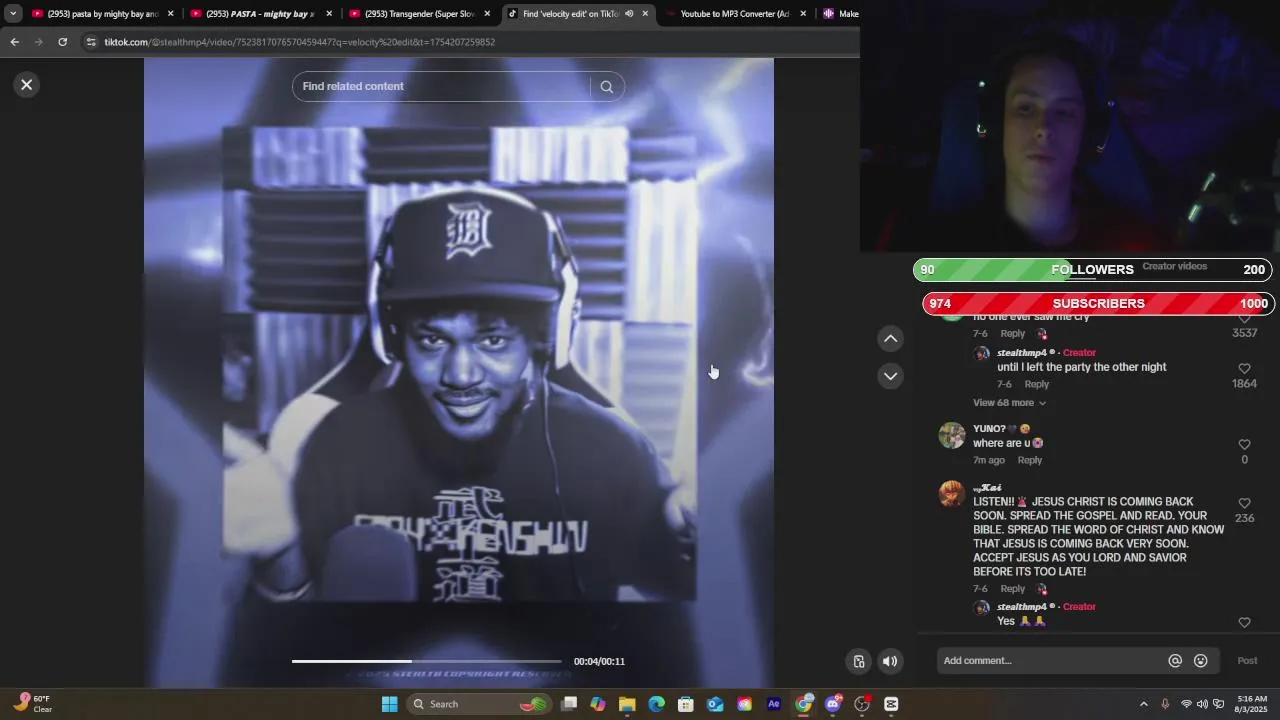Click the microphone icon in system tray
This screenshot has height=720, width=1280.
coord(1166,704)
